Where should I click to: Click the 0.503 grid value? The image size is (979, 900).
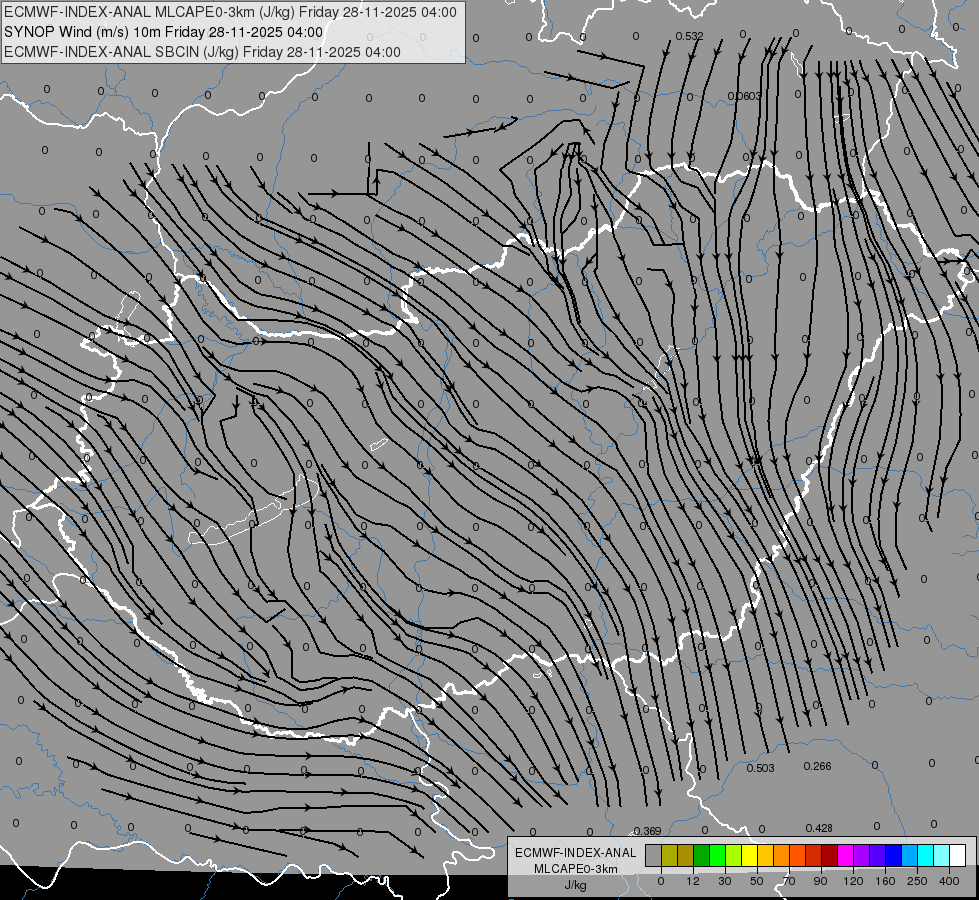(760, 768)
